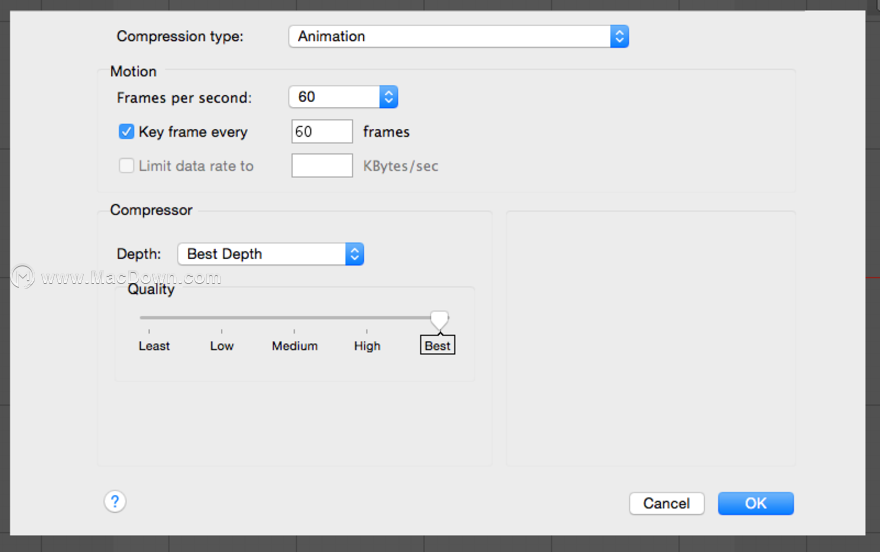This screenshot has height=552, width=880.
Task: Set quality slider to High mark
Action: pyautogui.click(x=367, y=332)
